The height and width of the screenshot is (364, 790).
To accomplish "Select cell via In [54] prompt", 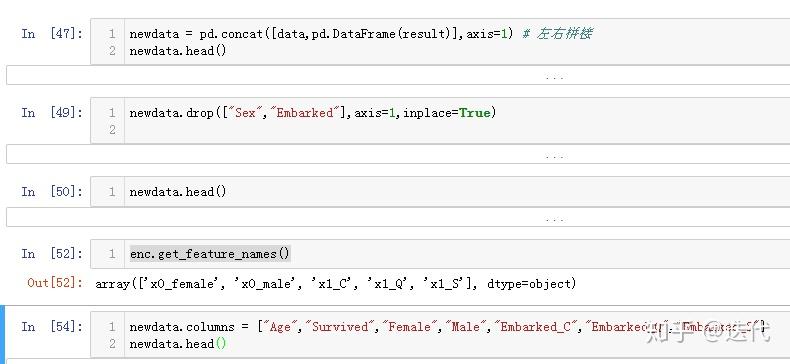I will 52,326.
